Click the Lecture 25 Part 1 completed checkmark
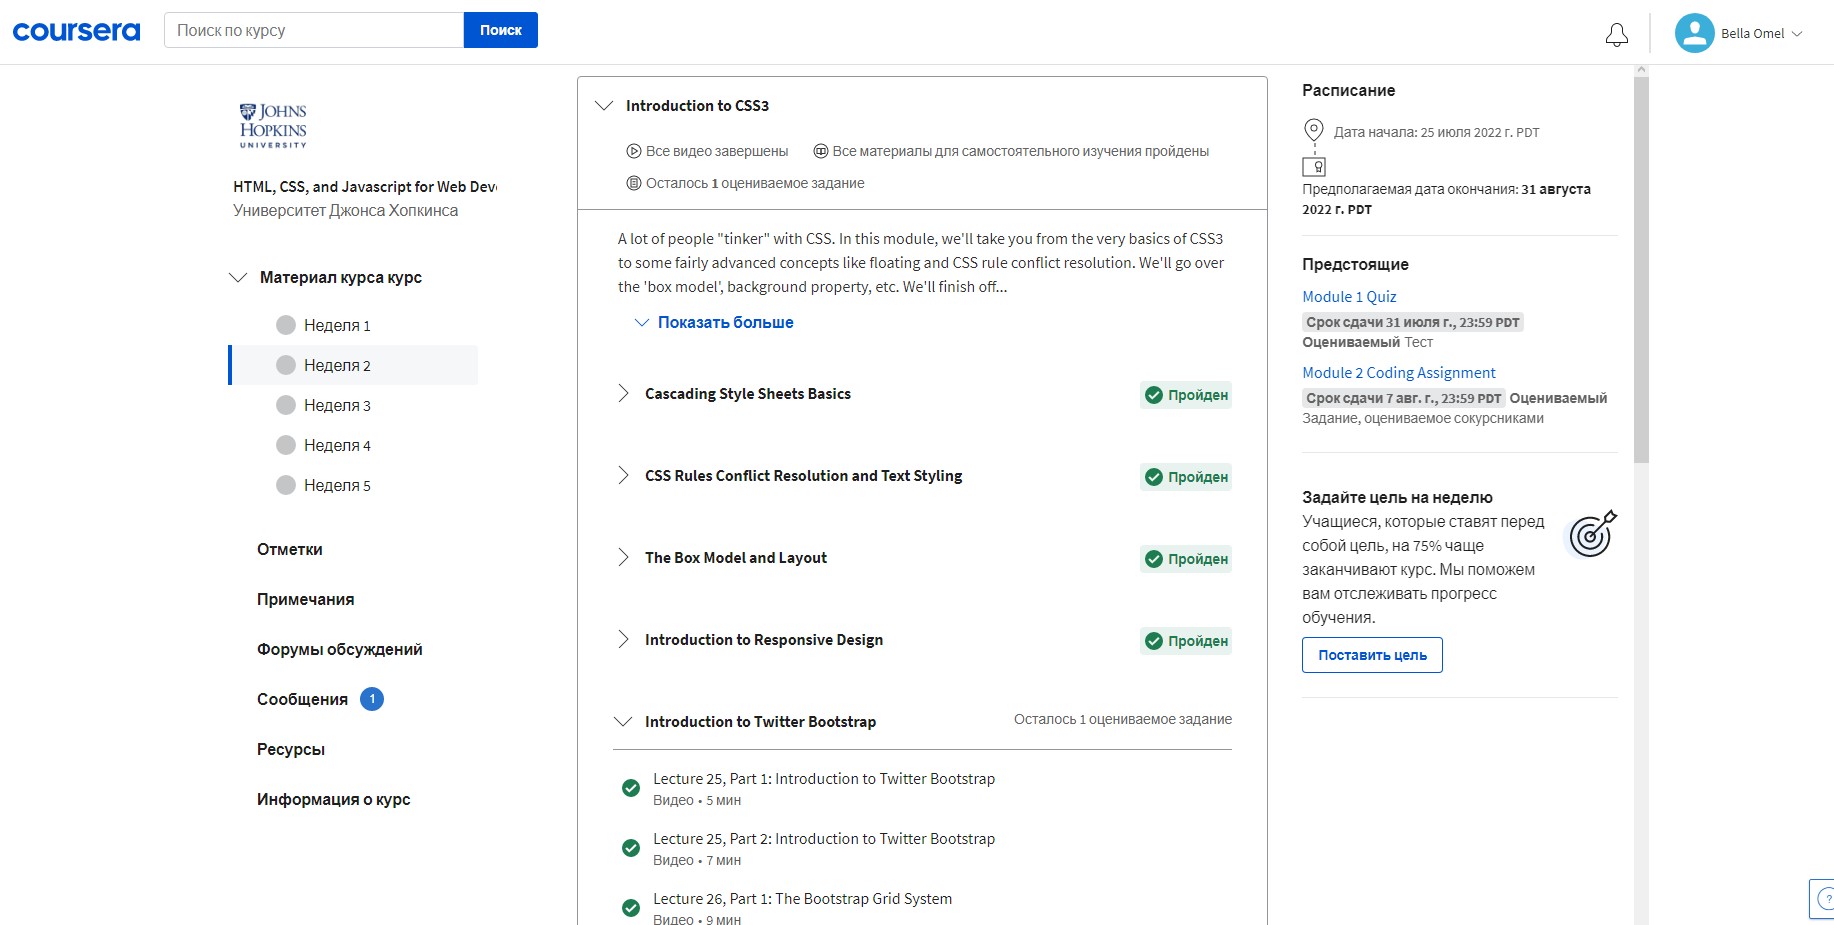 click(631, 788)
